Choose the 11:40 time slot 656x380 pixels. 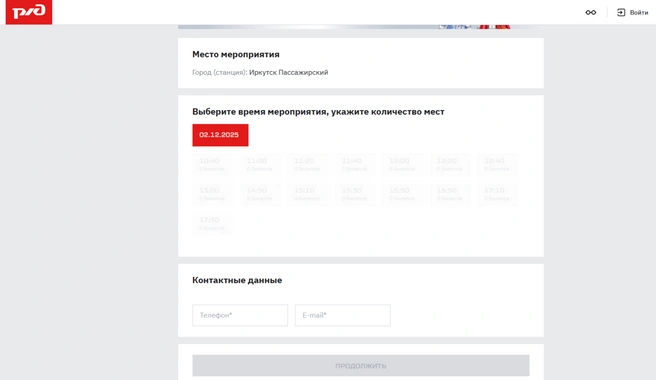[x=354, y=164]
